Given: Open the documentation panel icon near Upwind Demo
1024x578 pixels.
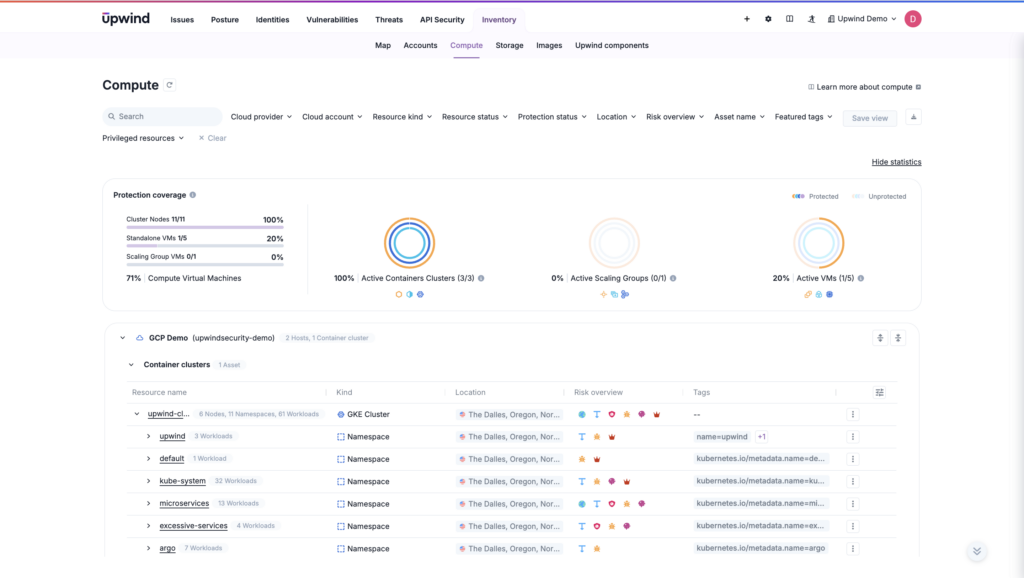Looking at the screenshot, I should pyautogui.click(x=790, y=18).
